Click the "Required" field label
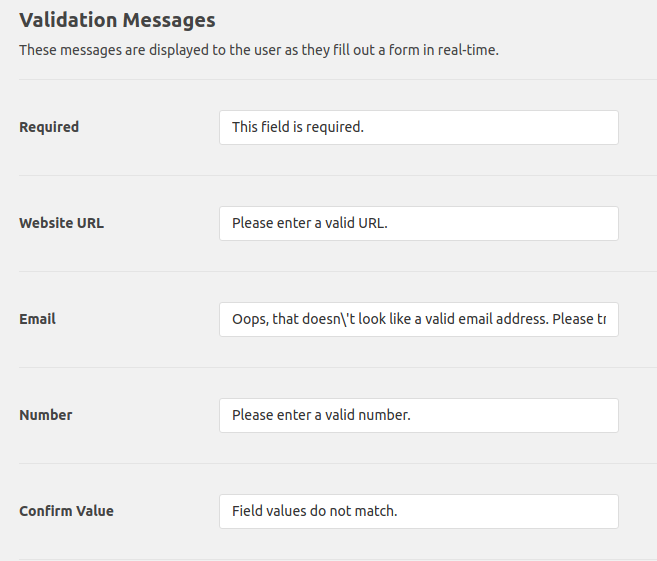Image resolution: width=657 pixels, height=561 pixels. (x=49, y=127)
